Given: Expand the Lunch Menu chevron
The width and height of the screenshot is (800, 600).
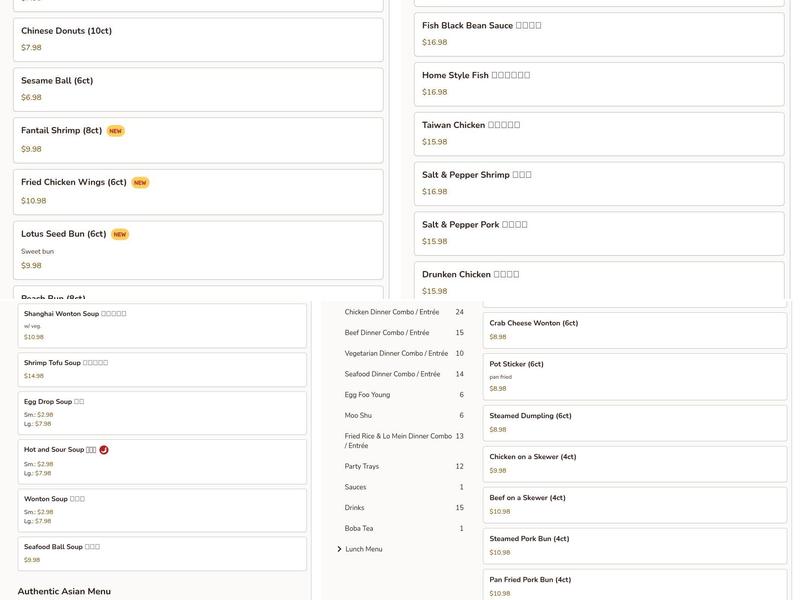Looking at the screenshot, I should click(x=340, y=549).
